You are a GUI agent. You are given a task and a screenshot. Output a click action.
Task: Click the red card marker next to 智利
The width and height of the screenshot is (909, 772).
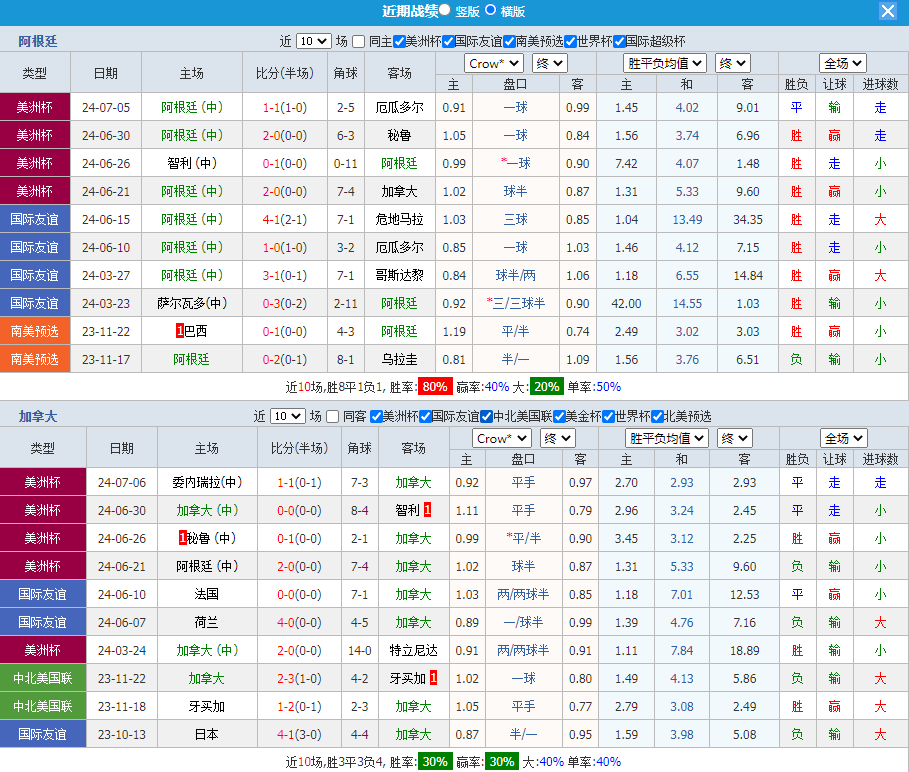pos(428,510)
